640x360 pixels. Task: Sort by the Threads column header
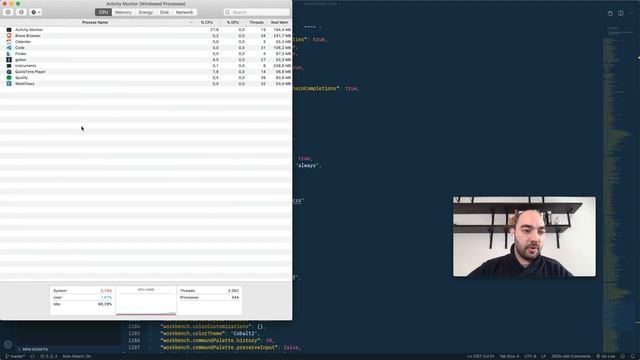click(256, 22)
